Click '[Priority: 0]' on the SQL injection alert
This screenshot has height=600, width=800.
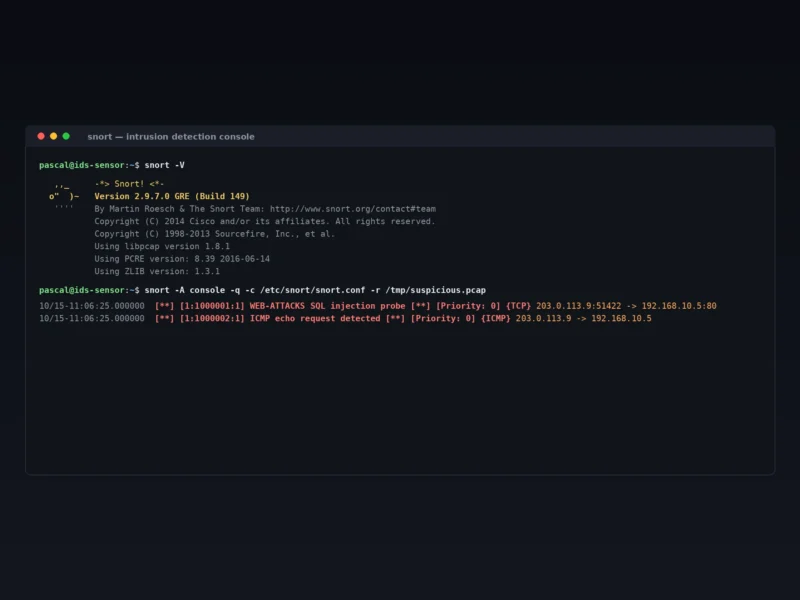point(468,306)
